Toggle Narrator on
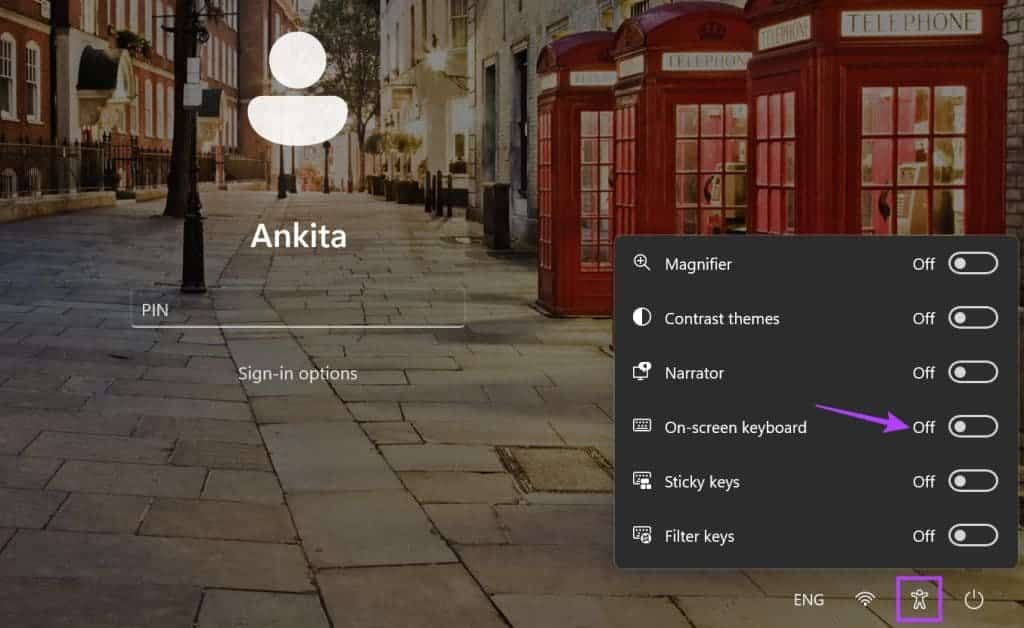 972,372
